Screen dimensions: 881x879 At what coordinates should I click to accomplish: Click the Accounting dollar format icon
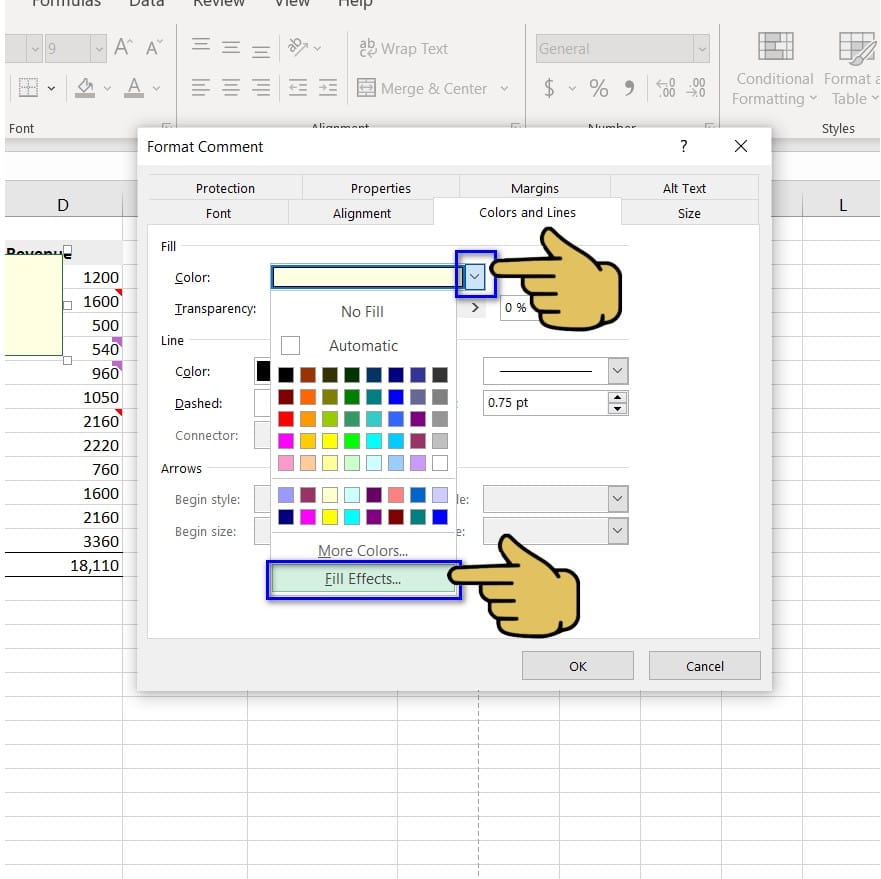pyautogui.click(x=549, y=88)
